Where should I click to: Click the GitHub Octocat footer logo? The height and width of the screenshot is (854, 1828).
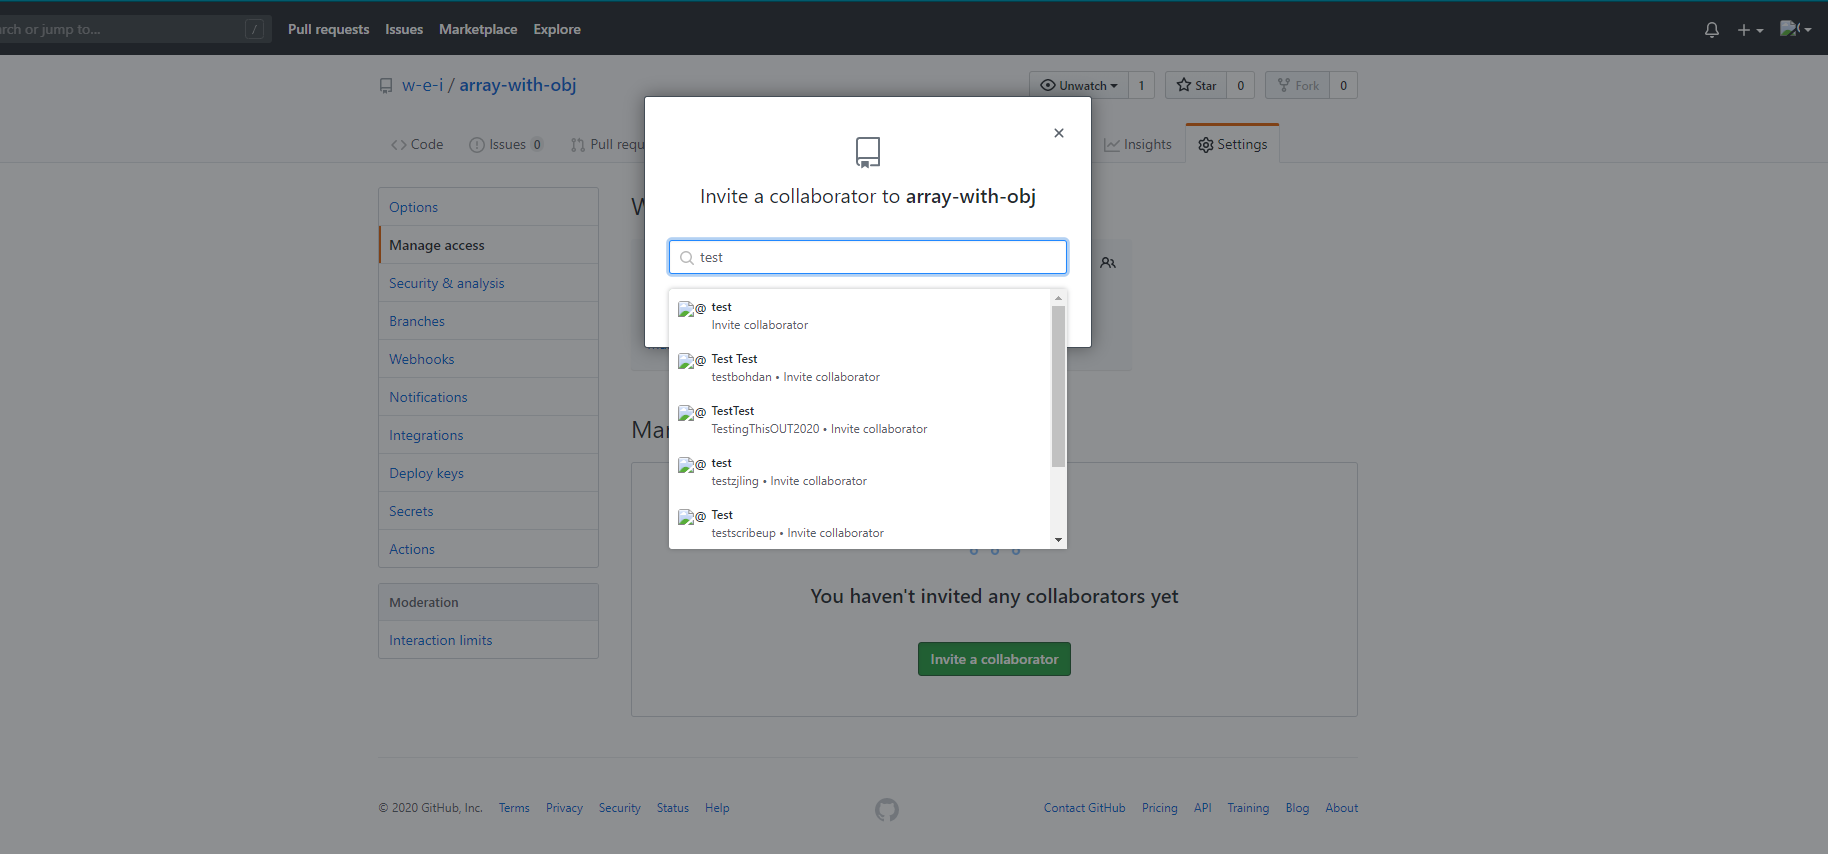887,809
